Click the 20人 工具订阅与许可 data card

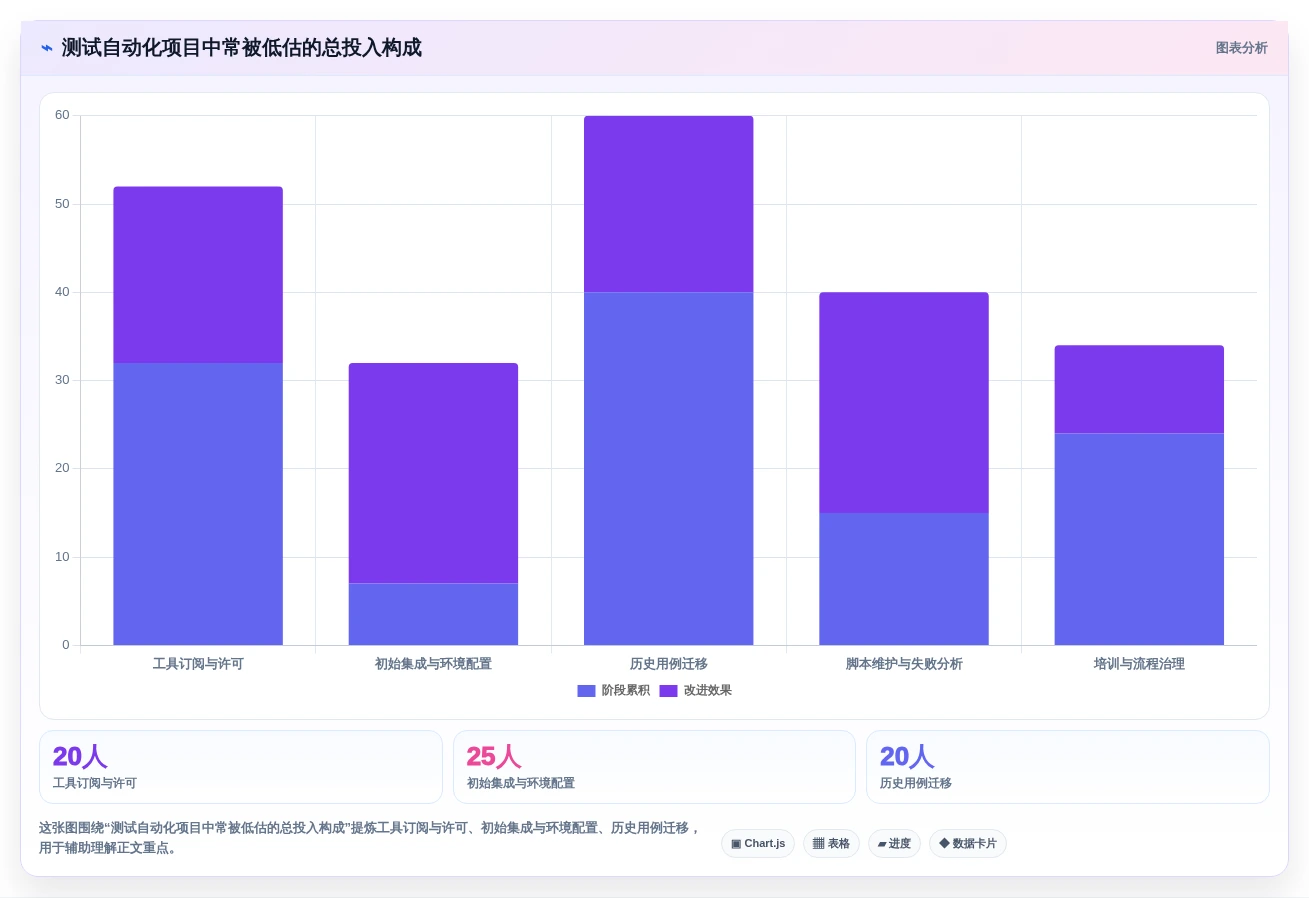pyautogui.click(x=241, y=767)
